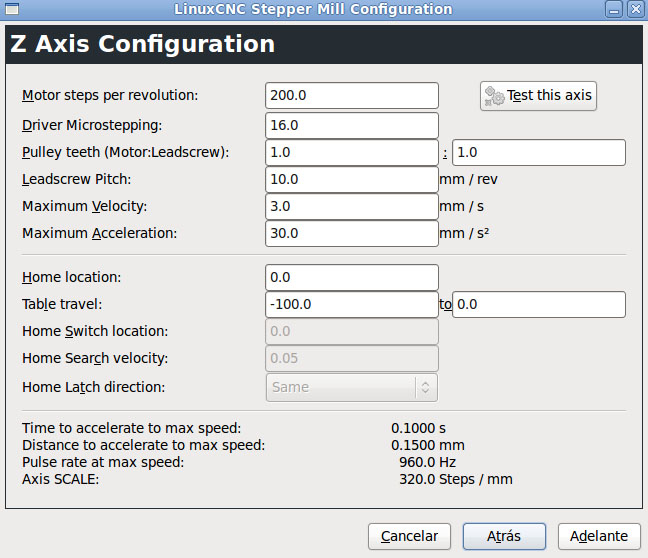
Task: Click the Cancelar button
Action: (409, 536)
